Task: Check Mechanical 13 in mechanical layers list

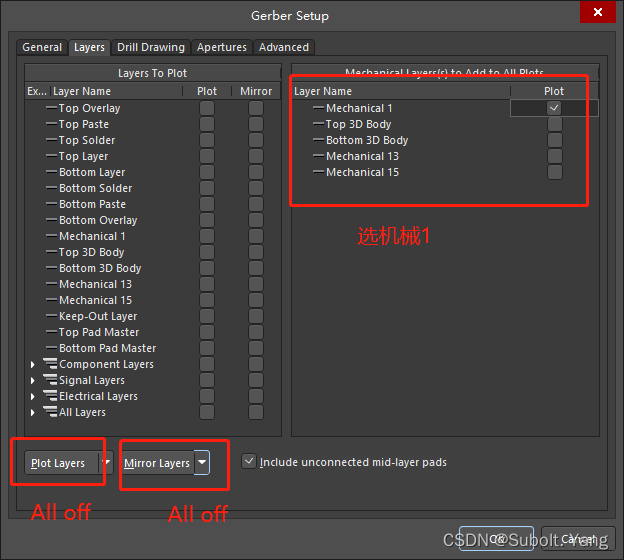Action: point(555,156)
